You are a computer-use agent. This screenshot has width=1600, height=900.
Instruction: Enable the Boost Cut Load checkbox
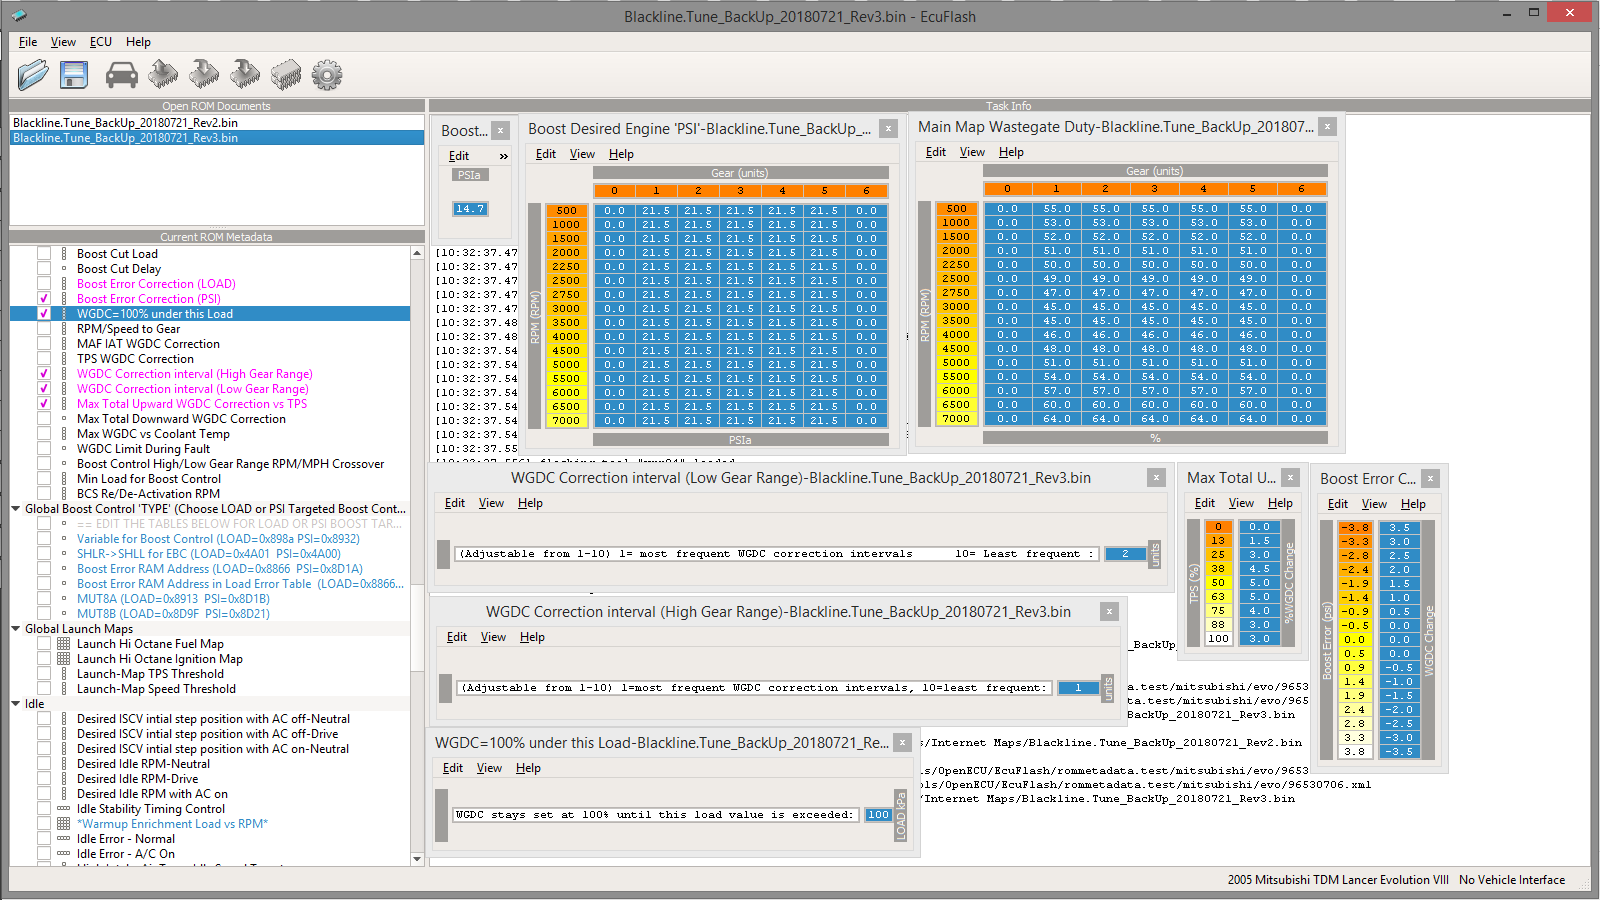point(44,254)
